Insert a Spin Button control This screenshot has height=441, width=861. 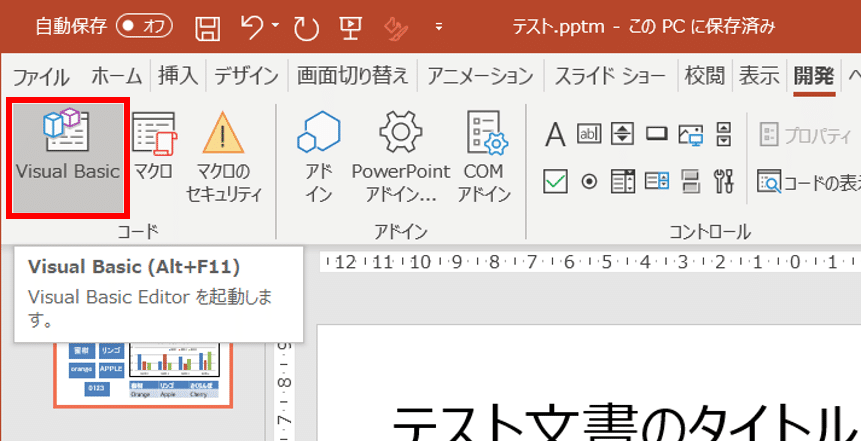[623, 133]
